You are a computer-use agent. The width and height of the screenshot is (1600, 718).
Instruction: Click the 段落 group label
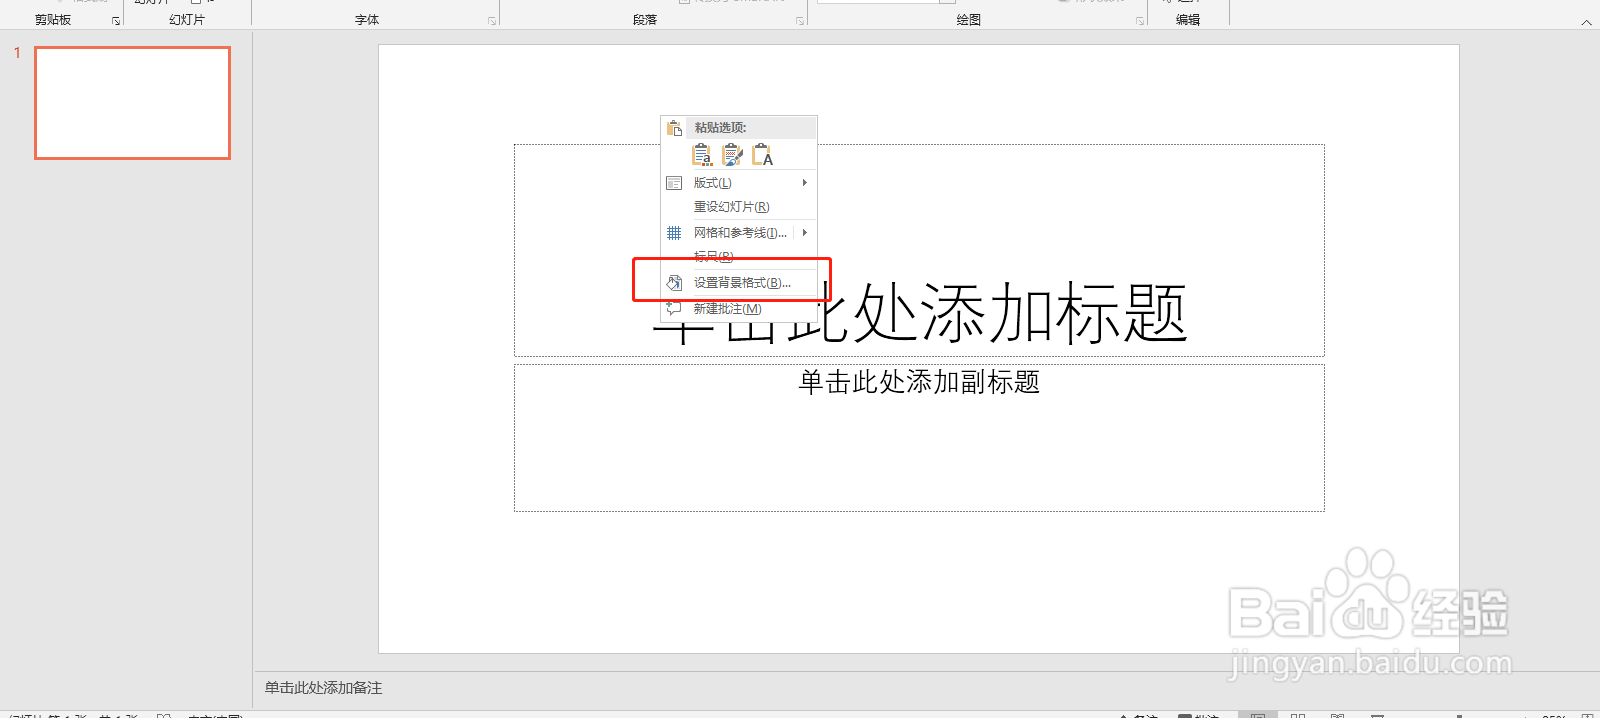(x=645, y=20)
